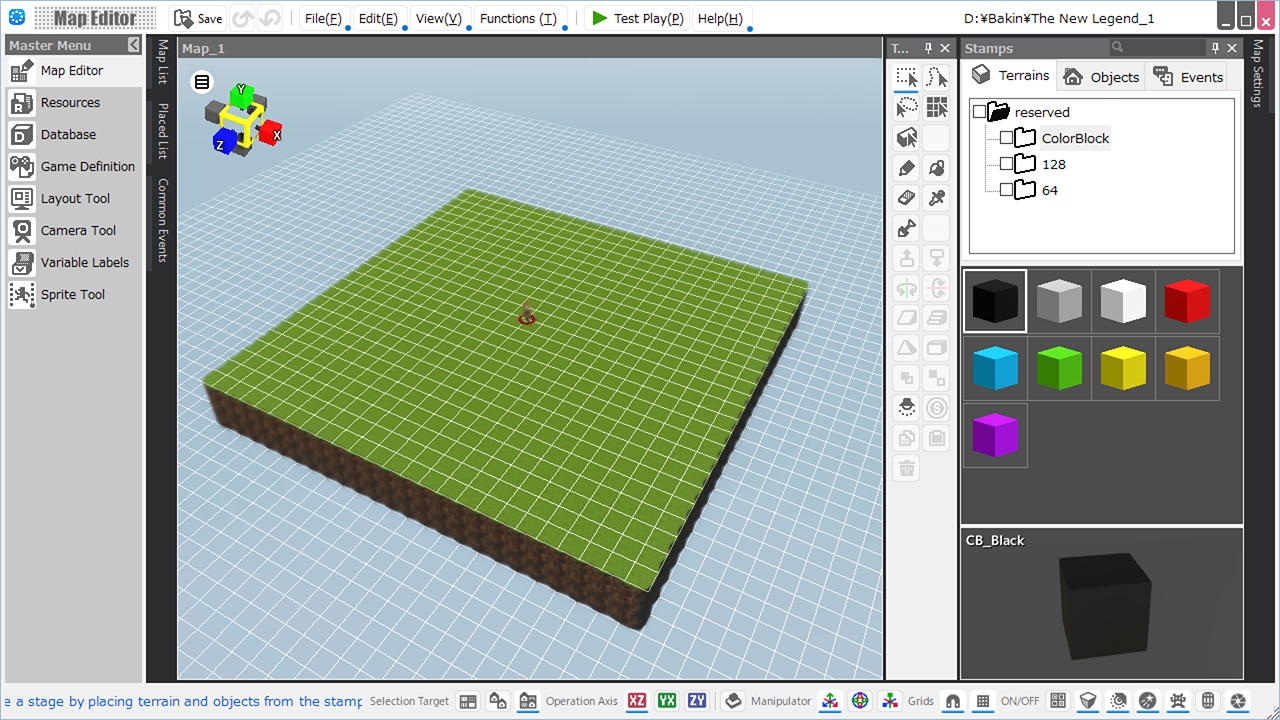Choose the eraser tool
The height and width of the screenshot is (720, 1280).
[906, 198]
